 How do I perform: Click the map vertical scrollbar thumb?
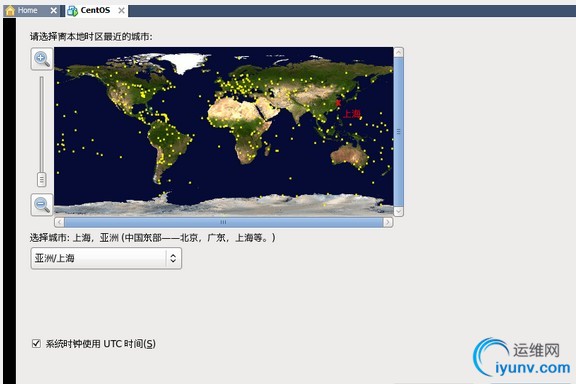pyautogui.click(x=399, y=132)
